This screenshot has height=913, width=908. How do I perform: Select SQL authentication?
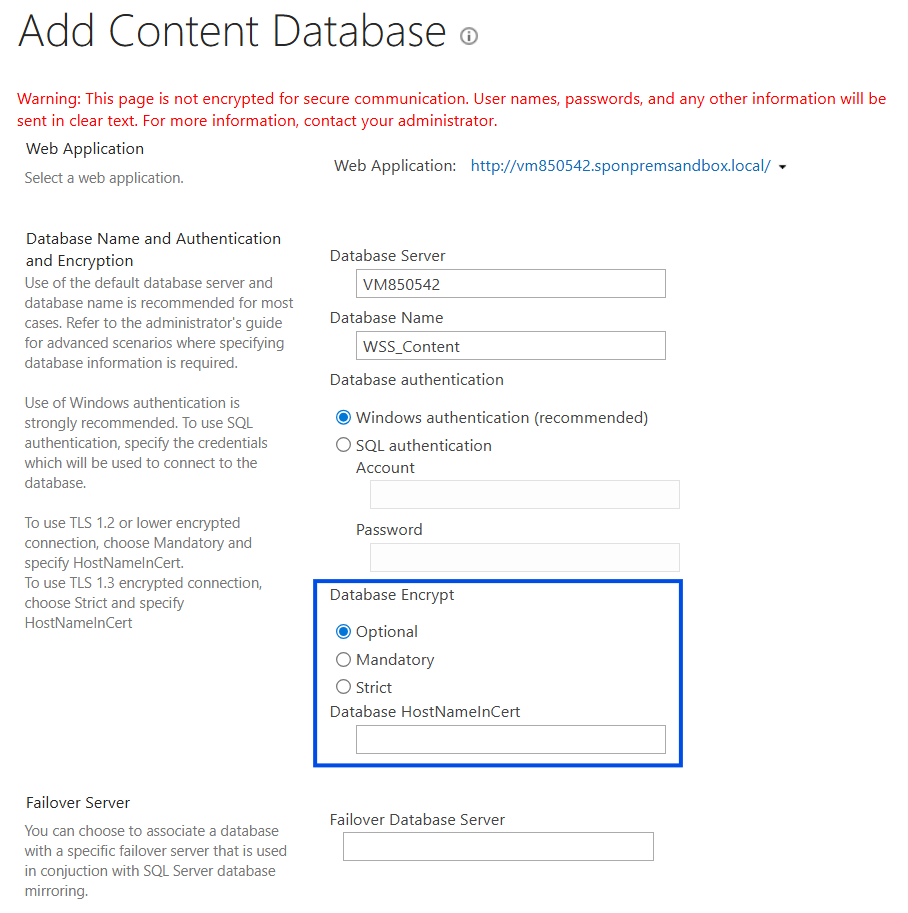[x=343, y=446]
